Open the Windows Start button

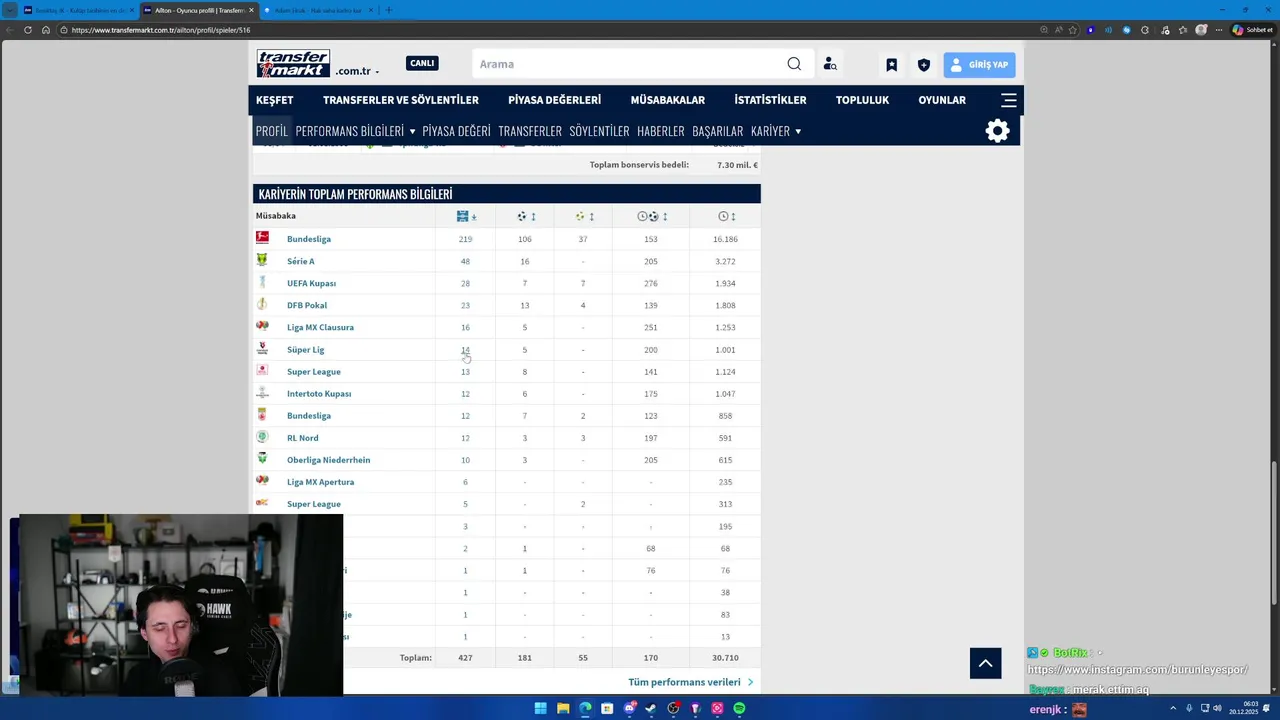(x=540, y=708)
